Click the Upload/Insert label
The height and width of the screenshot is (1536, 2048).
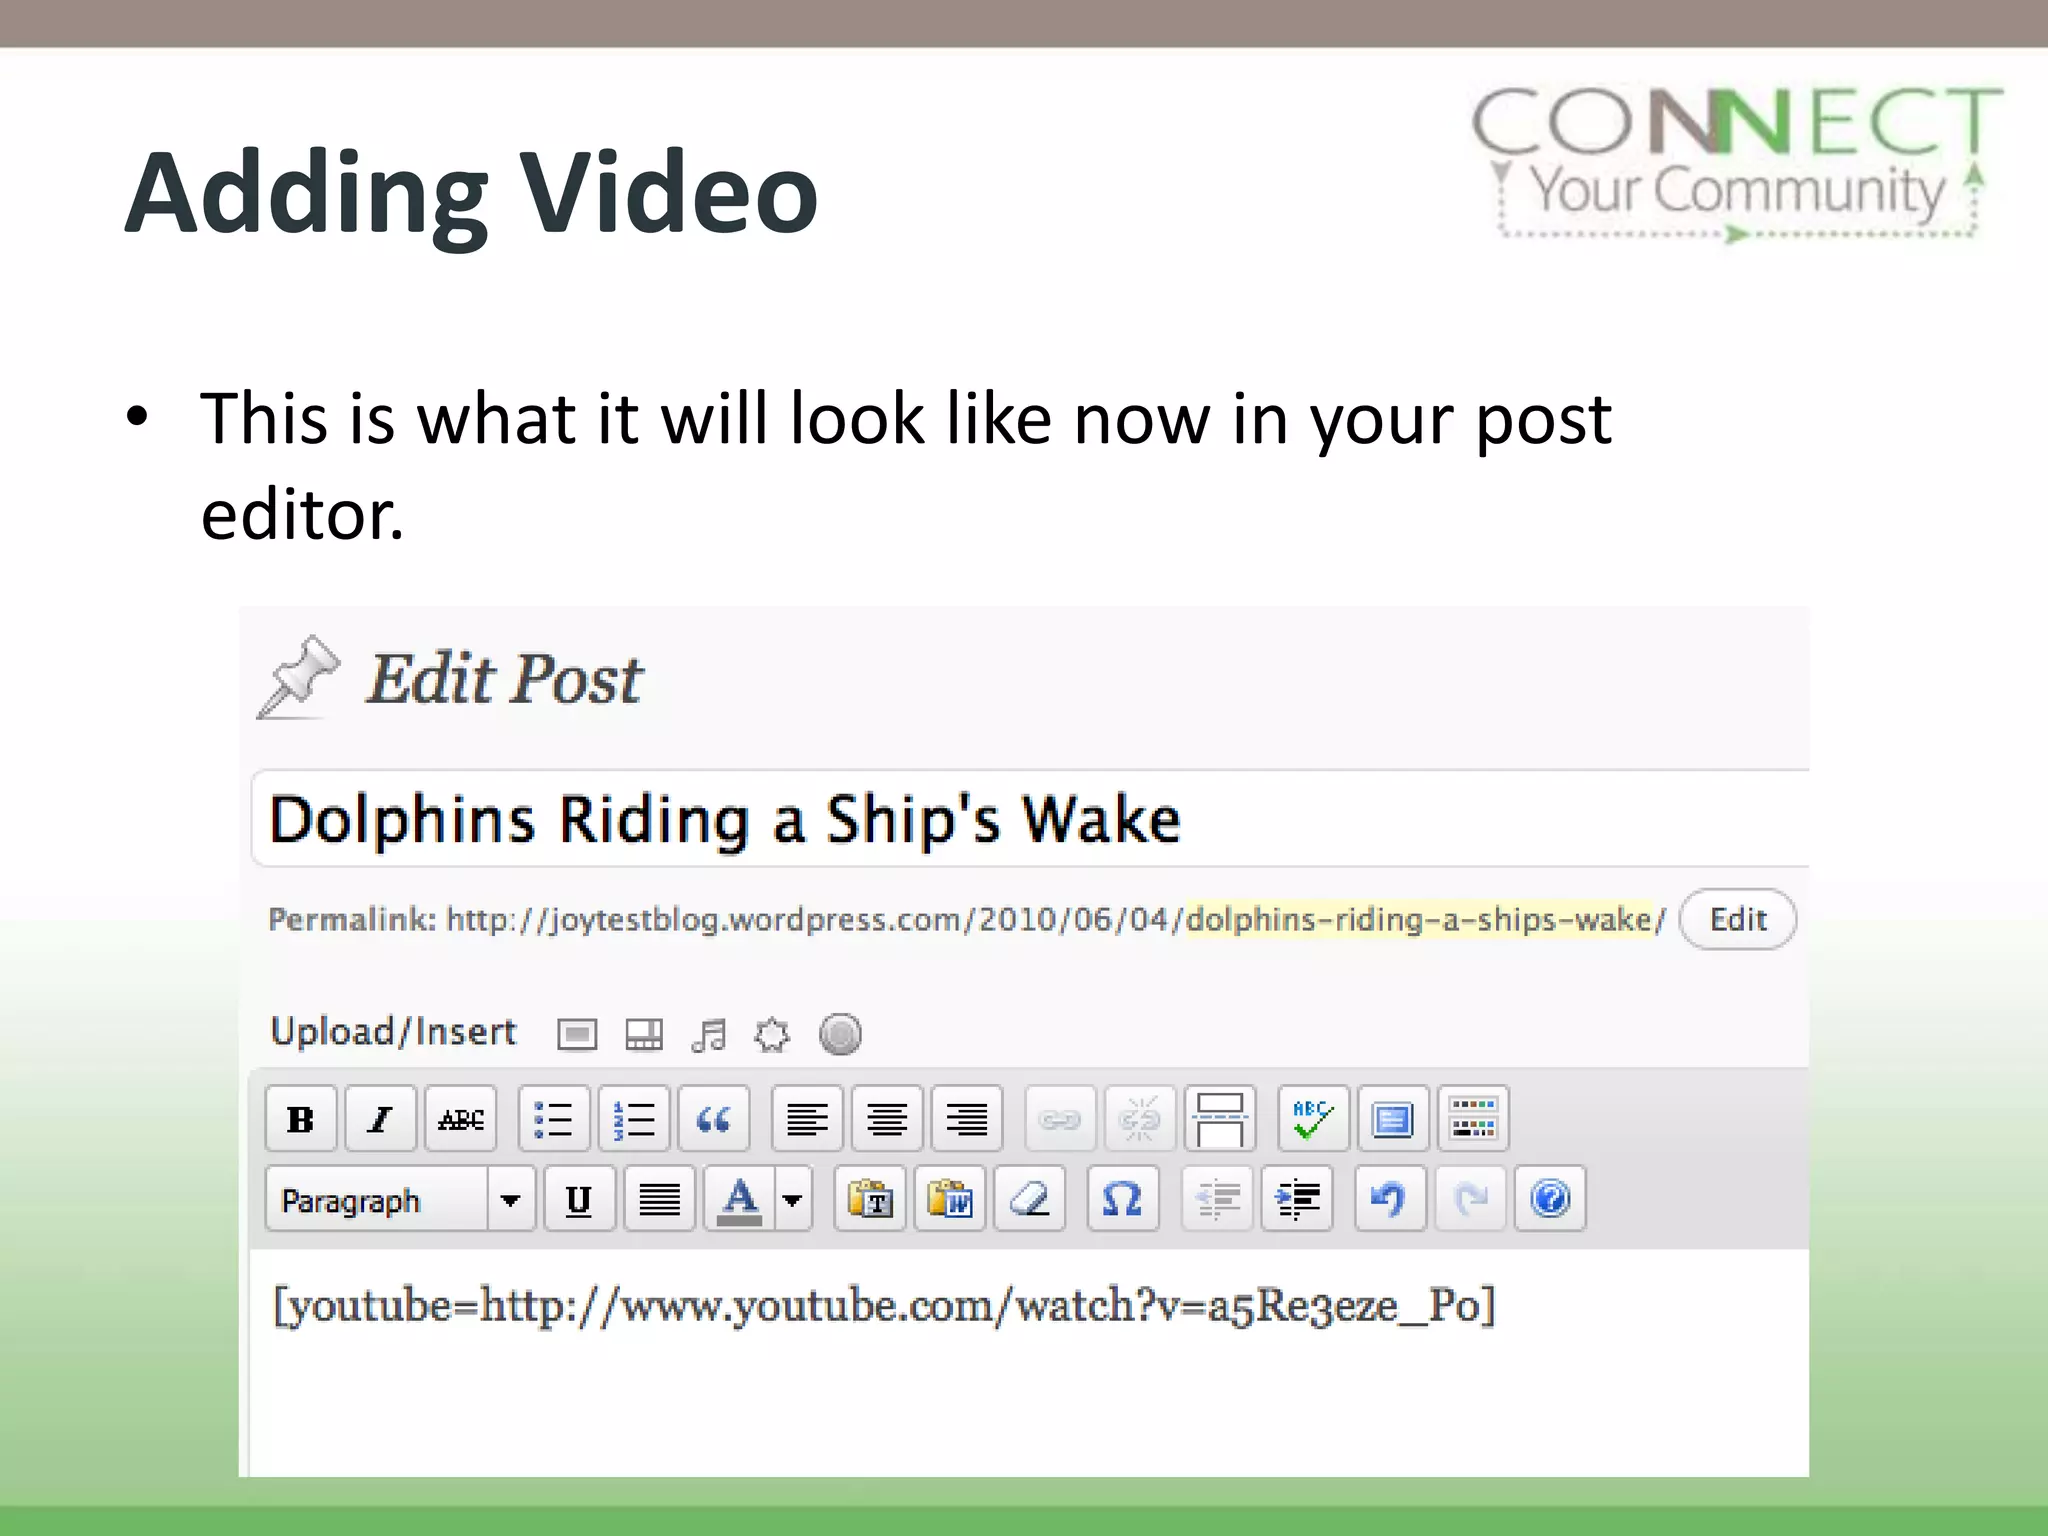393,1032
